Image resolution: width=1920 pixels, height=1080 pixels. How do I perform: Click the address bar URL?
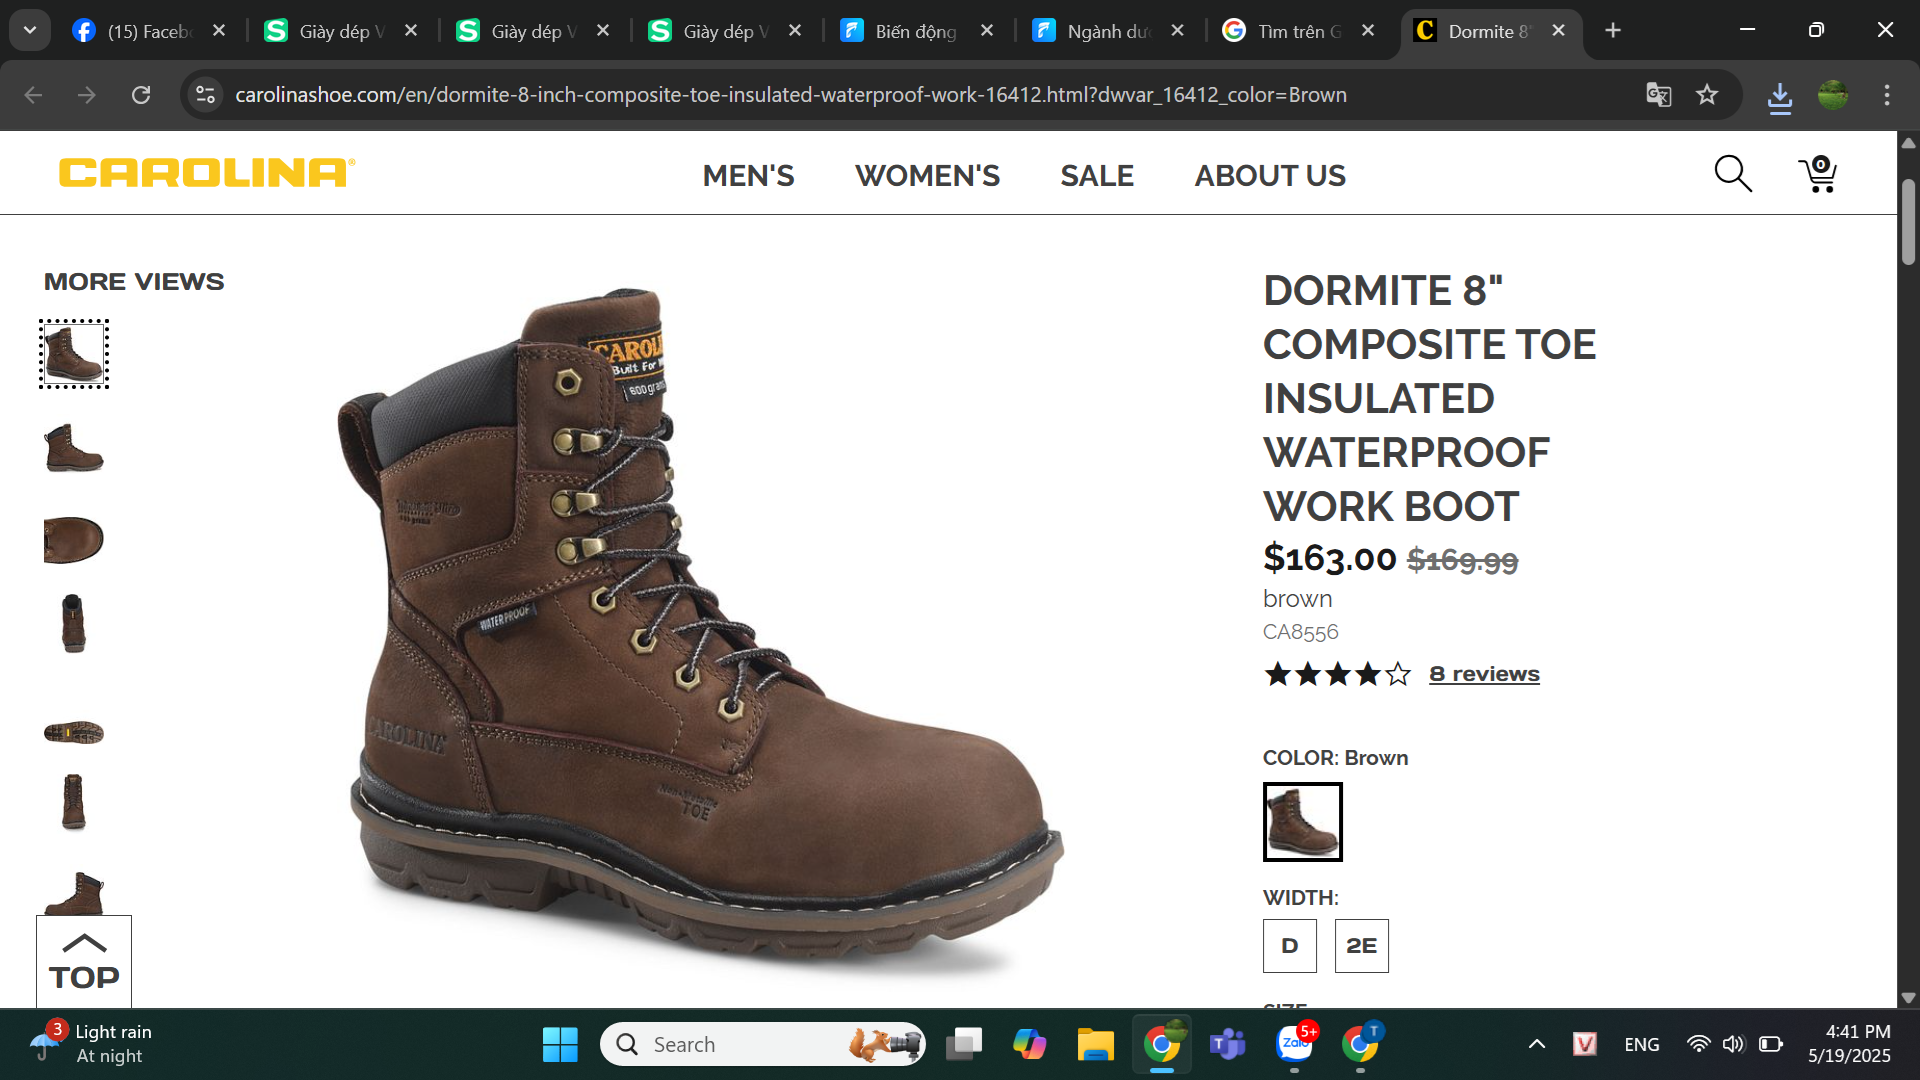790,95
